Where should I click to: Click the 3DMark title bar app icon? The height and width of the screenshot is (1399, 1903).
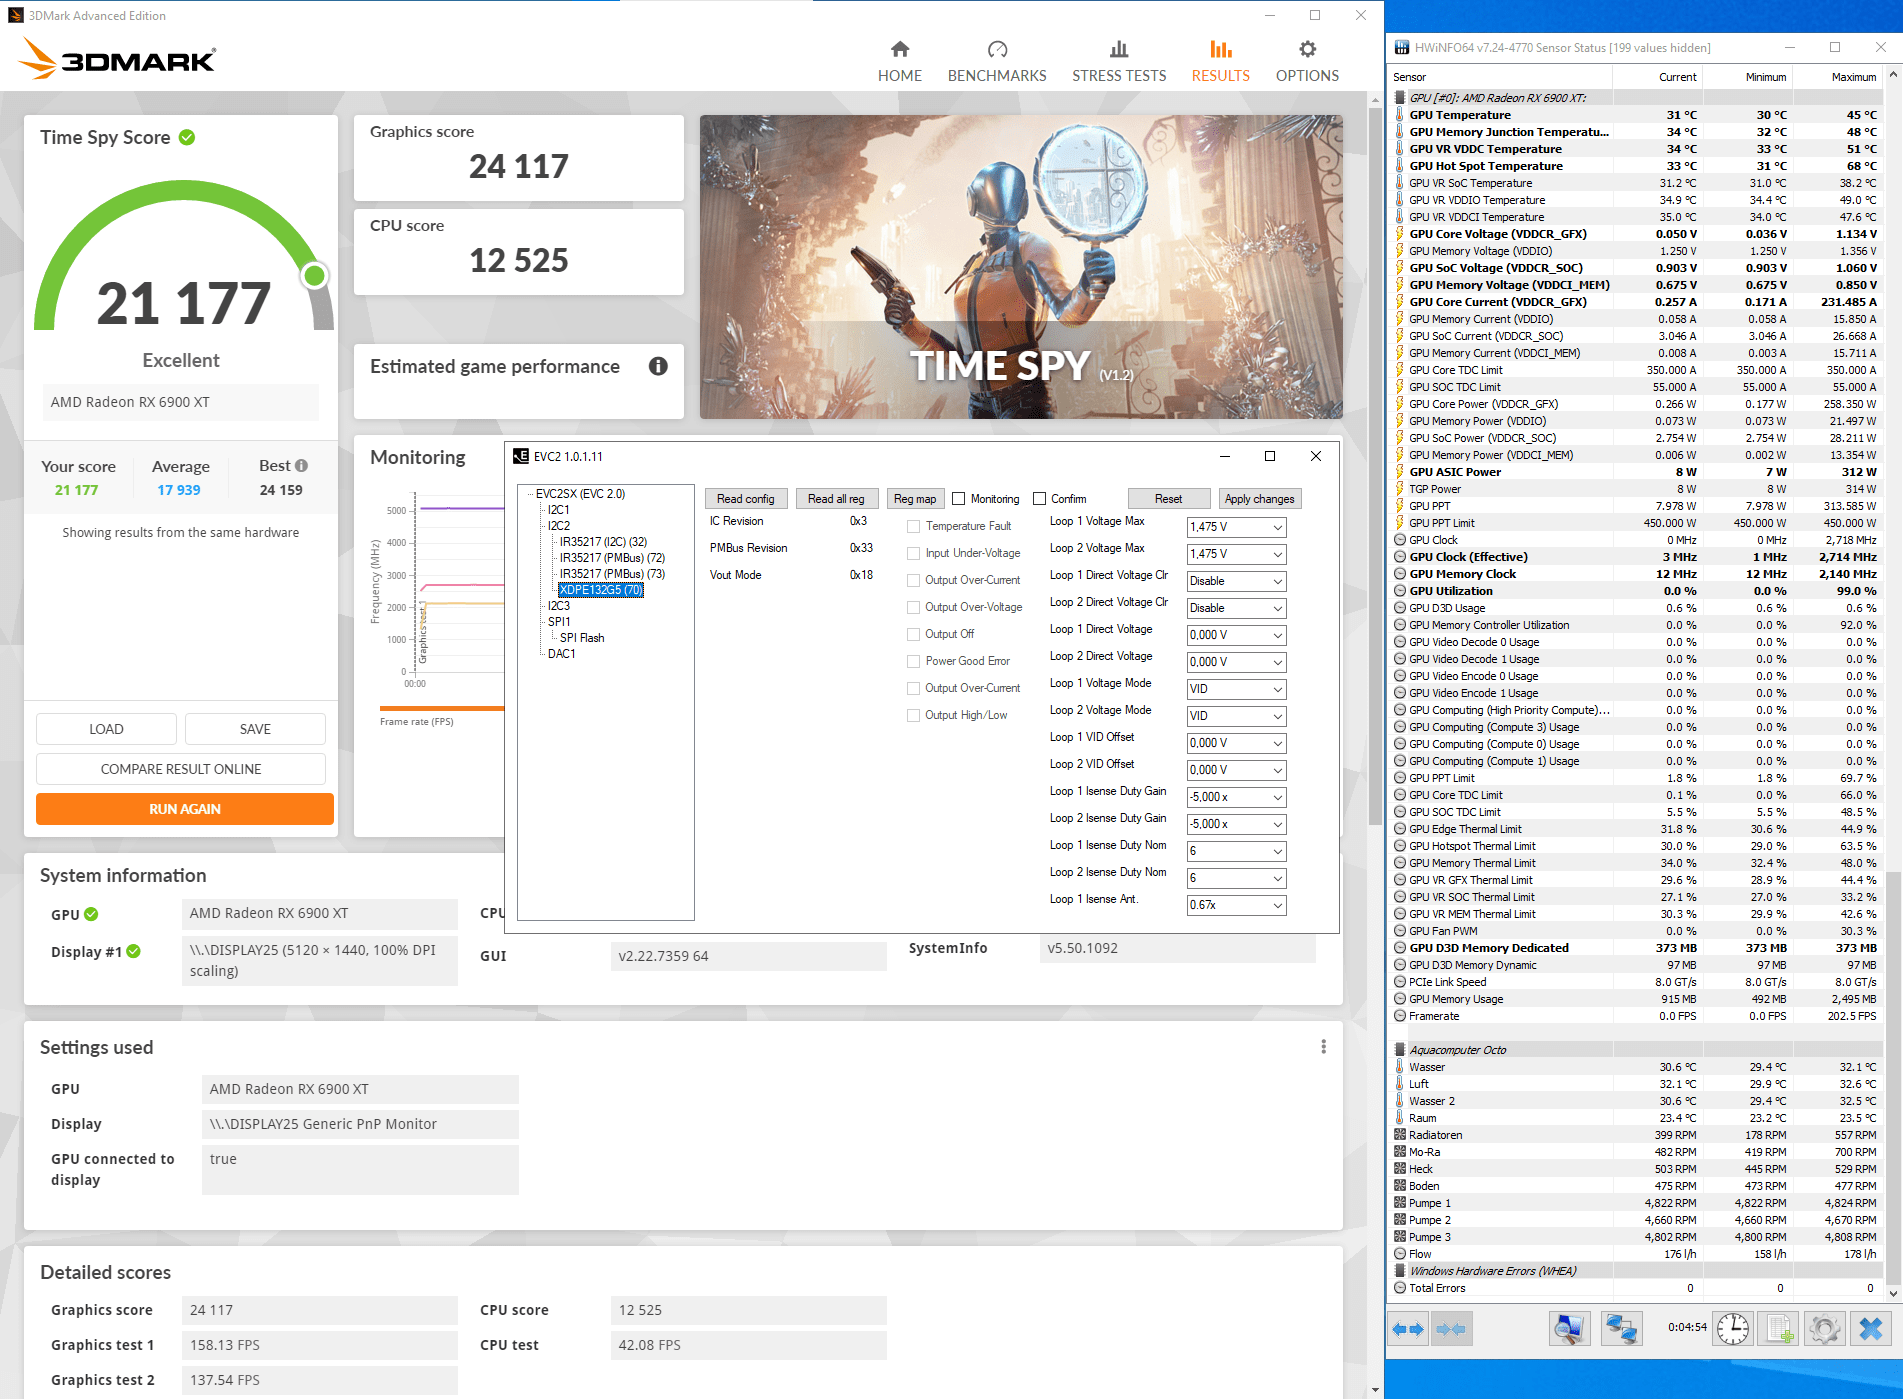[x=15, y=15]
